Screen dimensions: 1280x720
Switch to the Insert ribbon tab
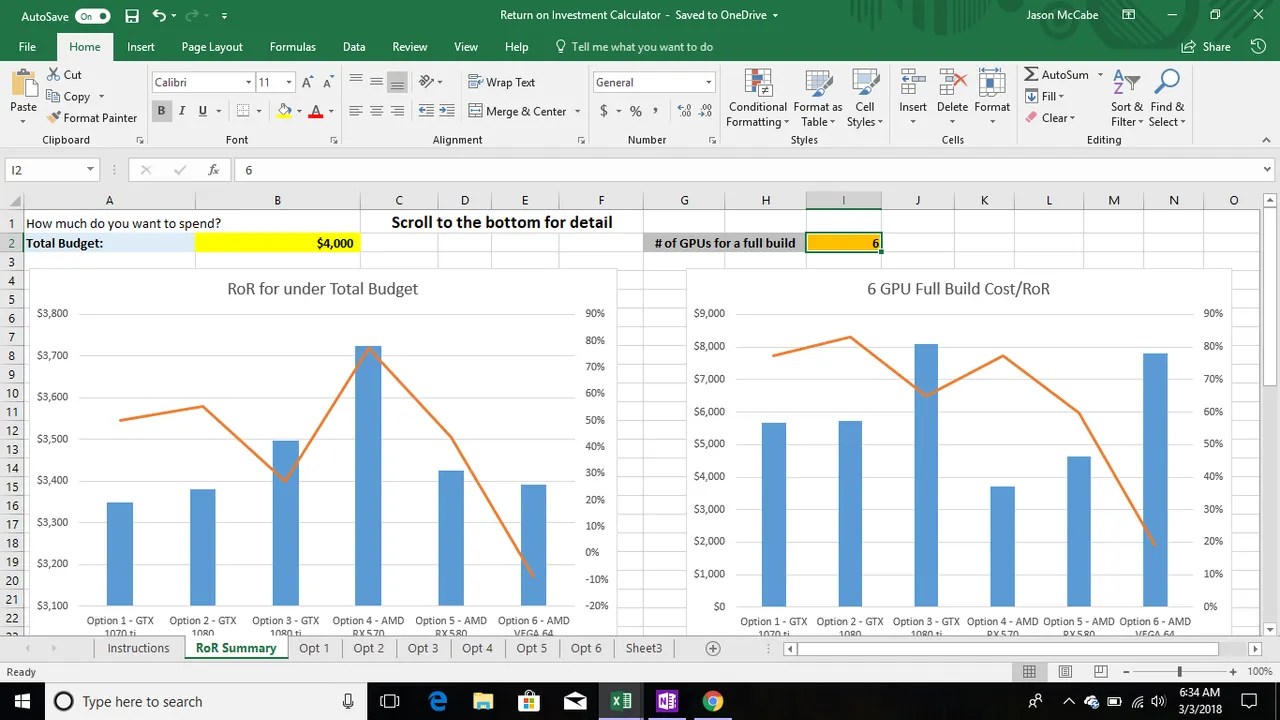(x=141, y=47)
